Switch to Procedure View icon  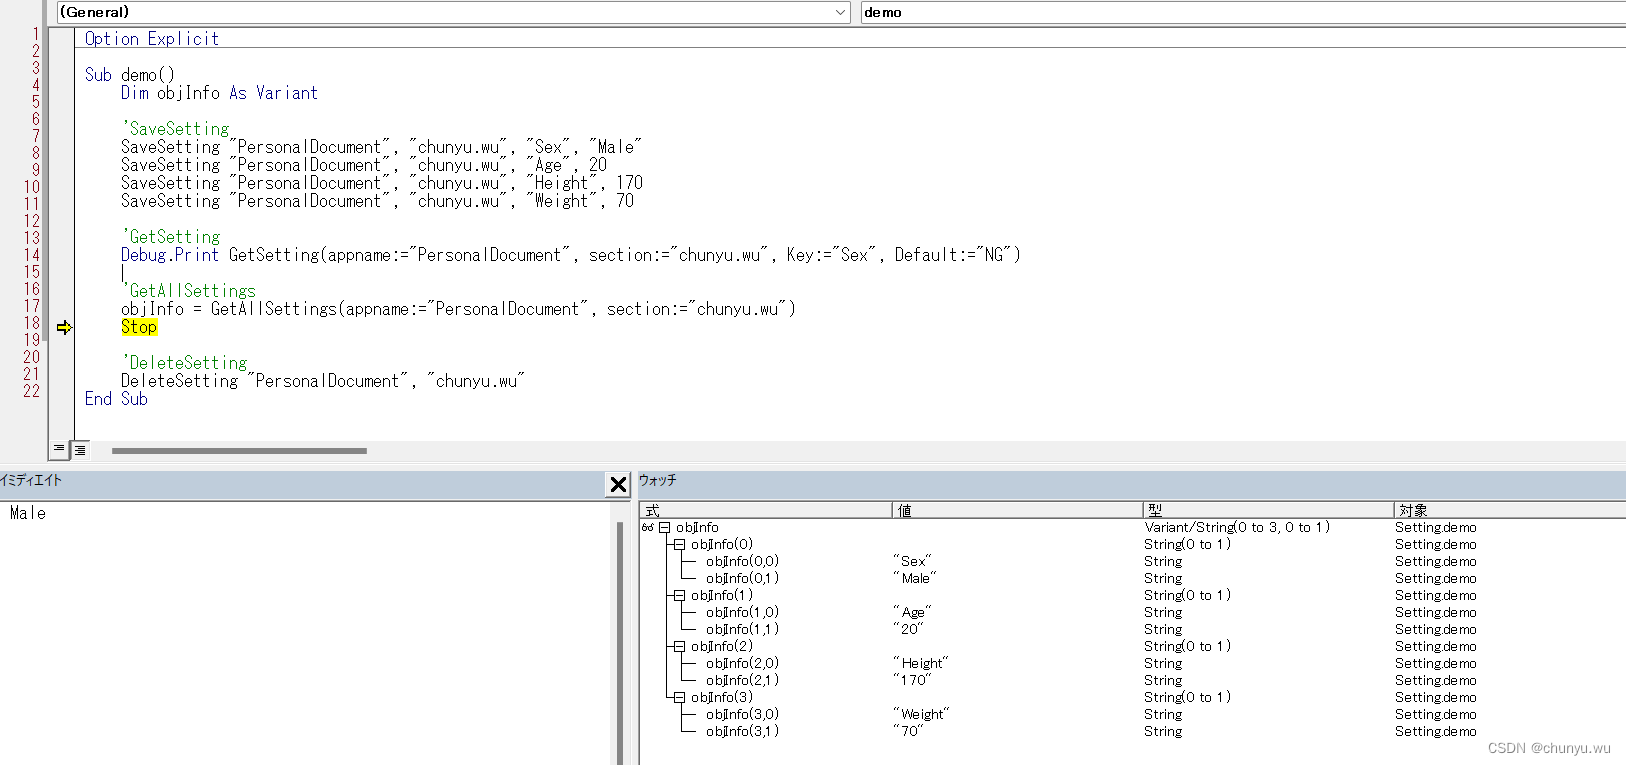point(59,449)
